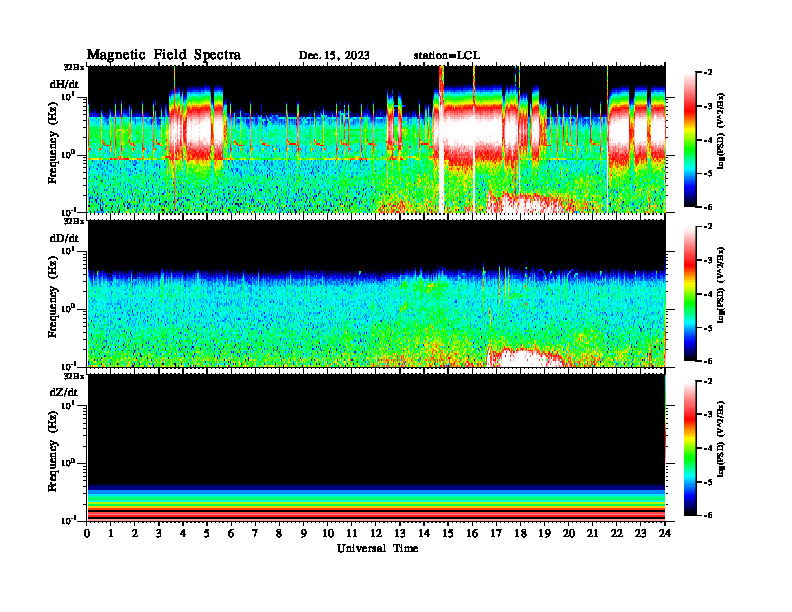Click inside the dZ/dt spectrogram plot
The height and width of the screenshot is (612, 792).
pos(376,447)
